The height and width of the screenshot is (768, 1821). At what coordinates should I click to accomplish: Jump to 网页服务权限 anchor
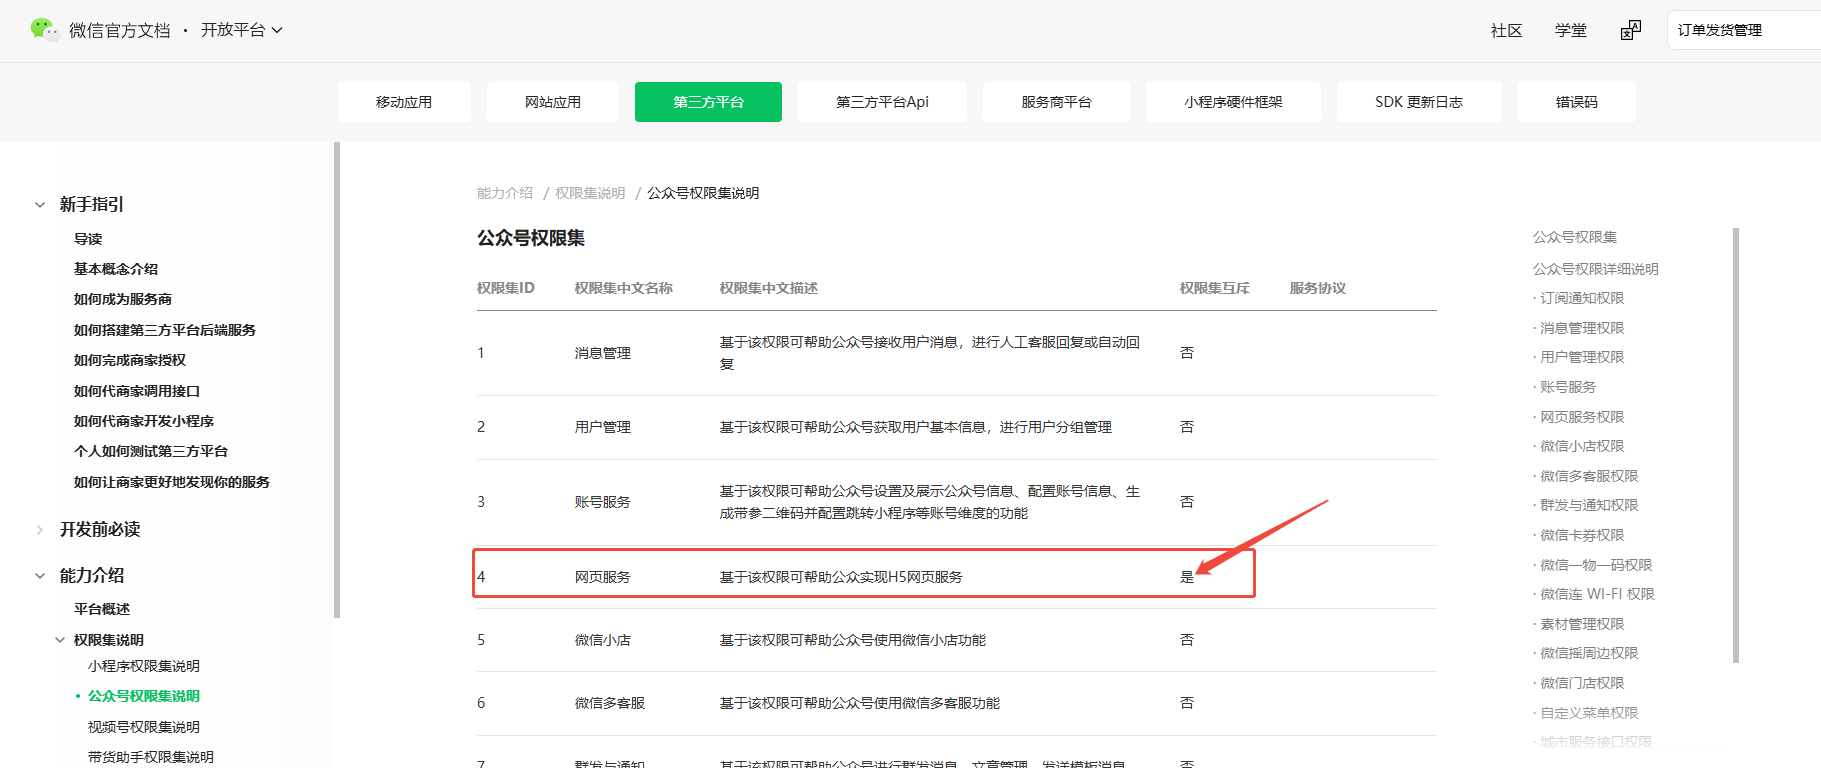(x=1582, y=417)
